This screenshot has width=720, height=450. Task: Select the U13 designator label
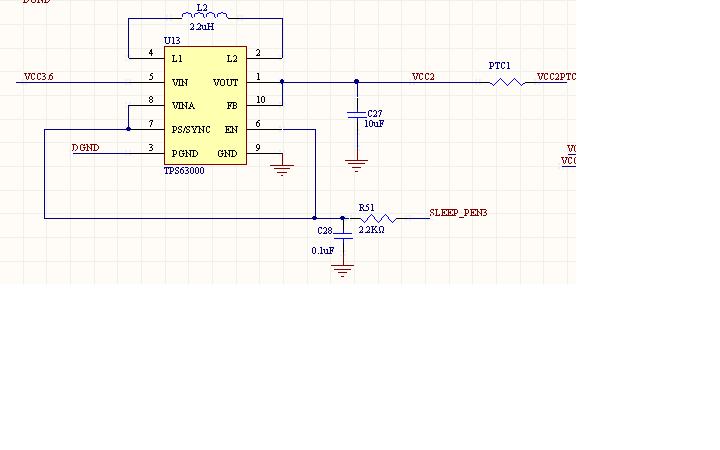(172, 40)
